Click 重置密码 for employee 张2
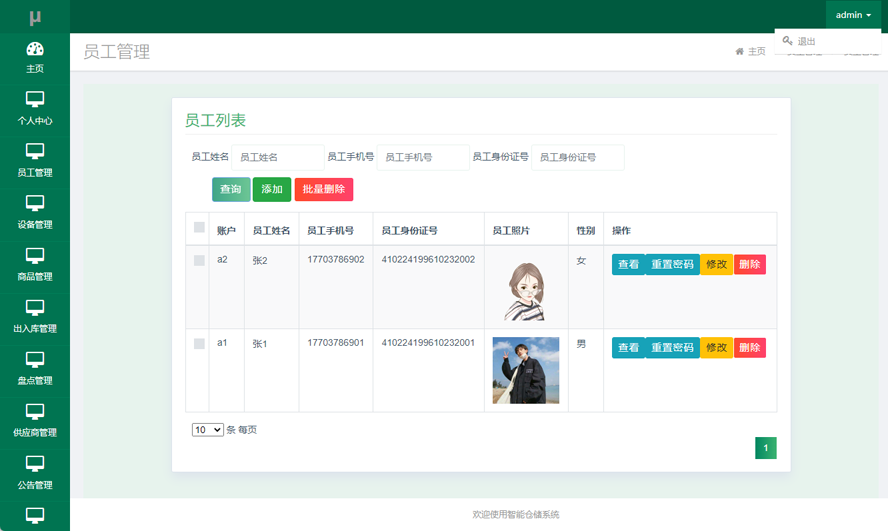888x531 pixels. point(672,265)
